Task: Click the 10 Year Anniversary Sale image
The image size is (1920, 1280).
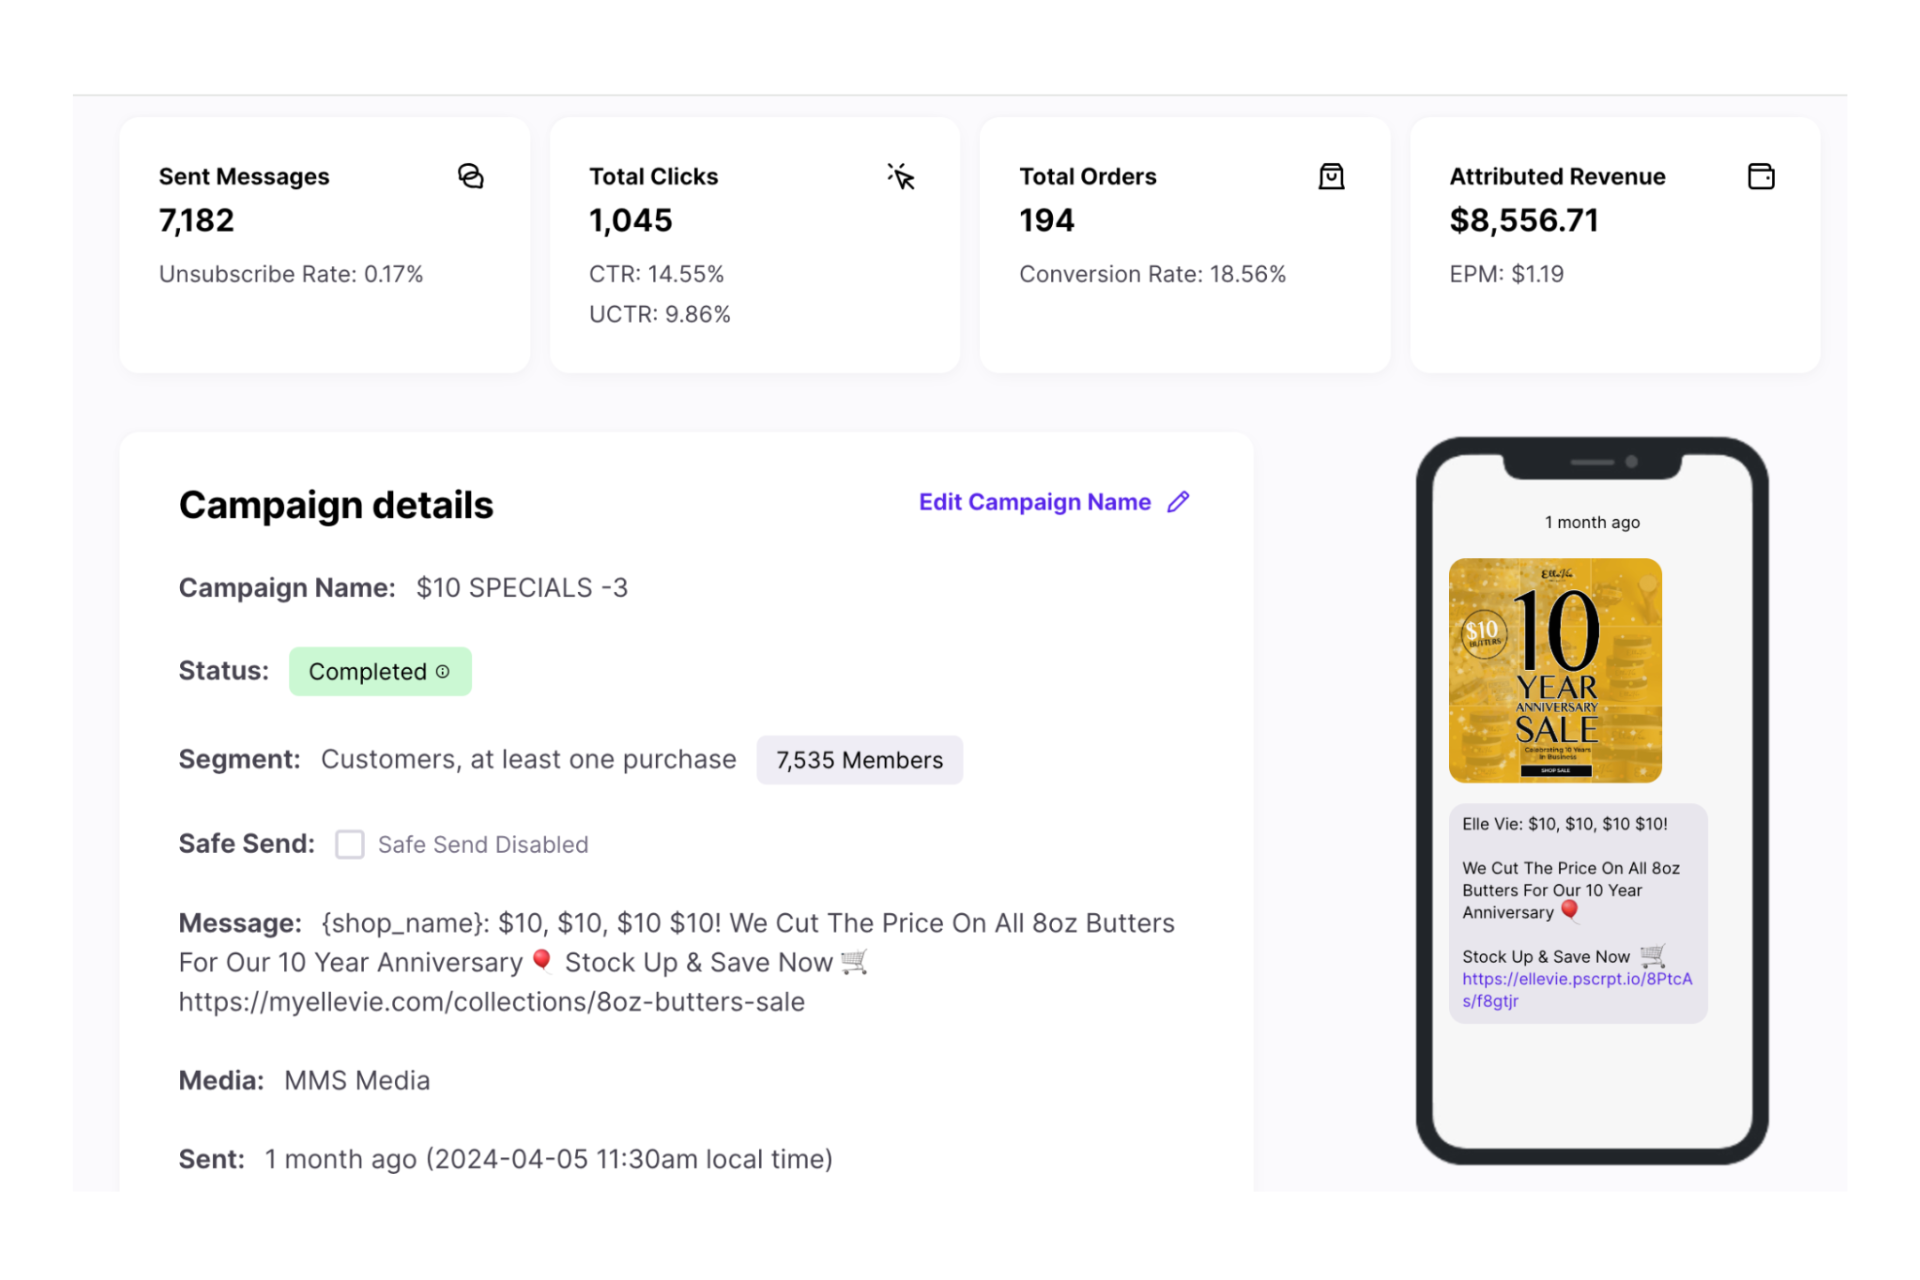Action: (1555, 670)
